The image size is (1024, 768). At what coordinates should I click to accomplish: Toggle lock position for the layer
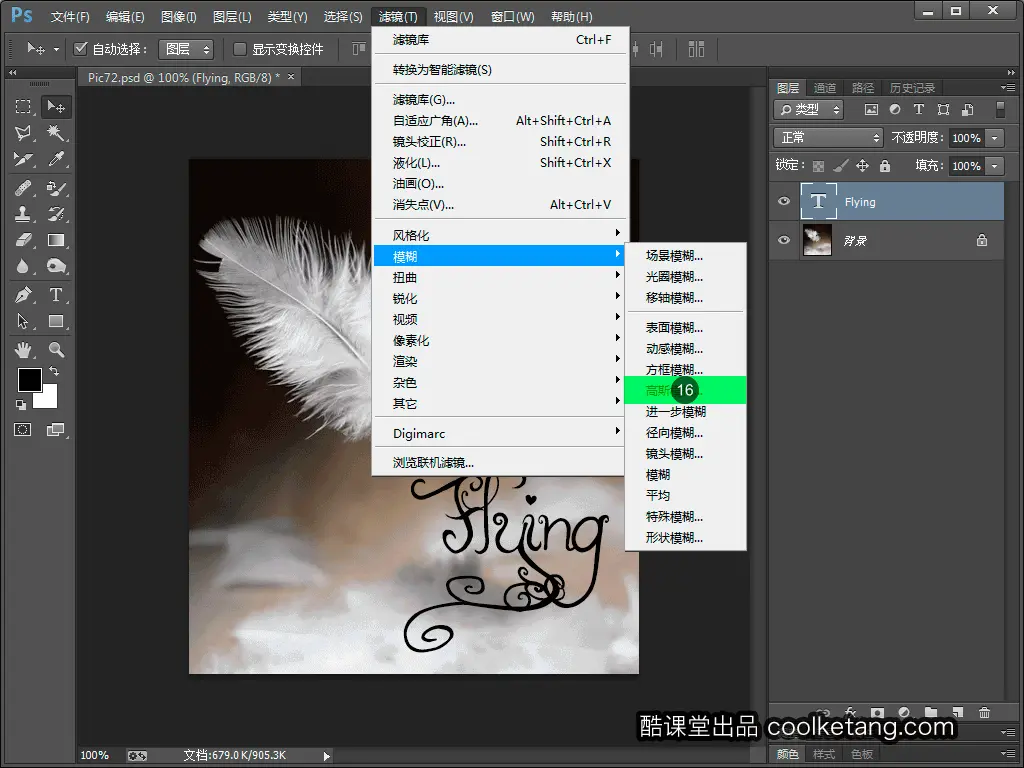(863, 166)
